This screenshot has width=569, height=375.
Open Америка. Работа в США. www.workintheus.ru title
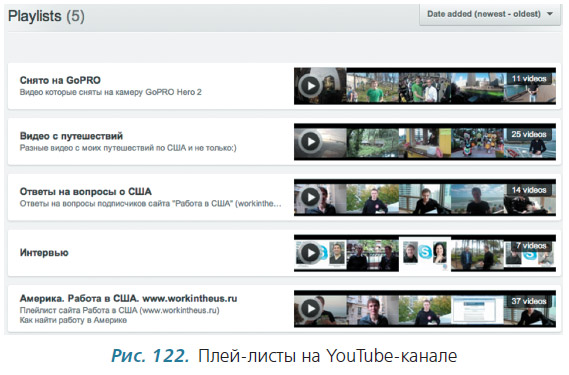(x=128, y=298)
